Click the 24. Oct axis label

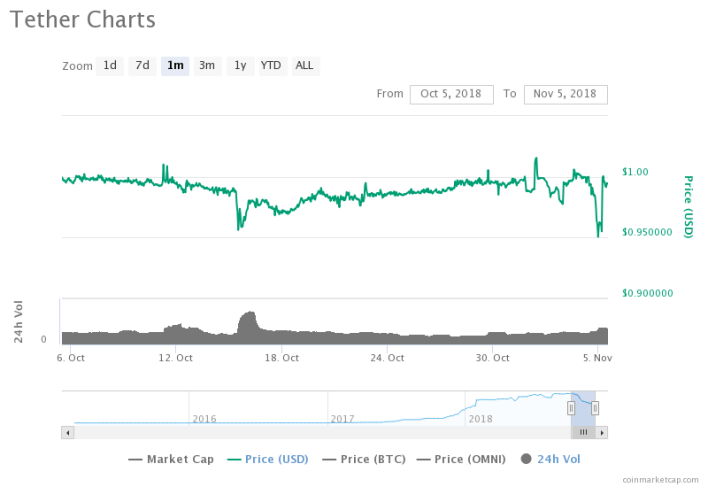click(x=387, y=358)
